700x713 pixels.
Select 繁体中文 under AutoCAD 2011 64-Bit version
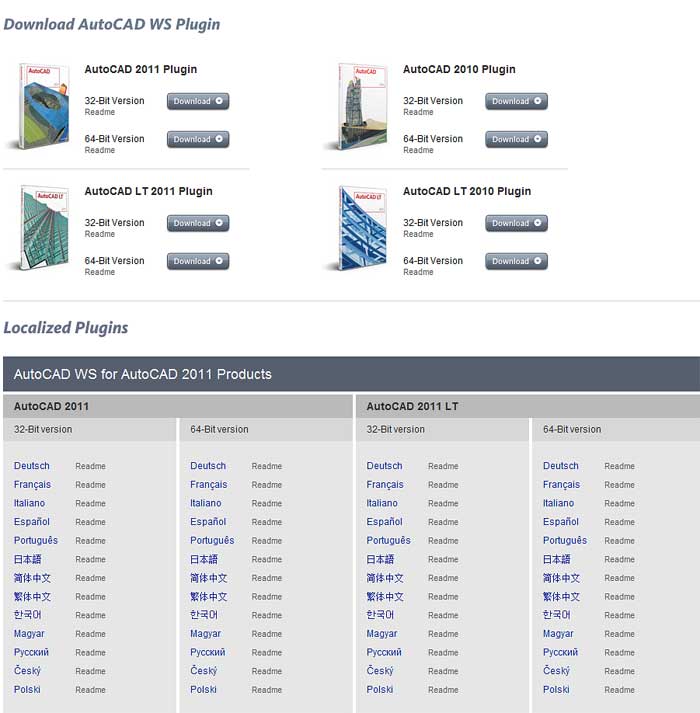point(208,597)
